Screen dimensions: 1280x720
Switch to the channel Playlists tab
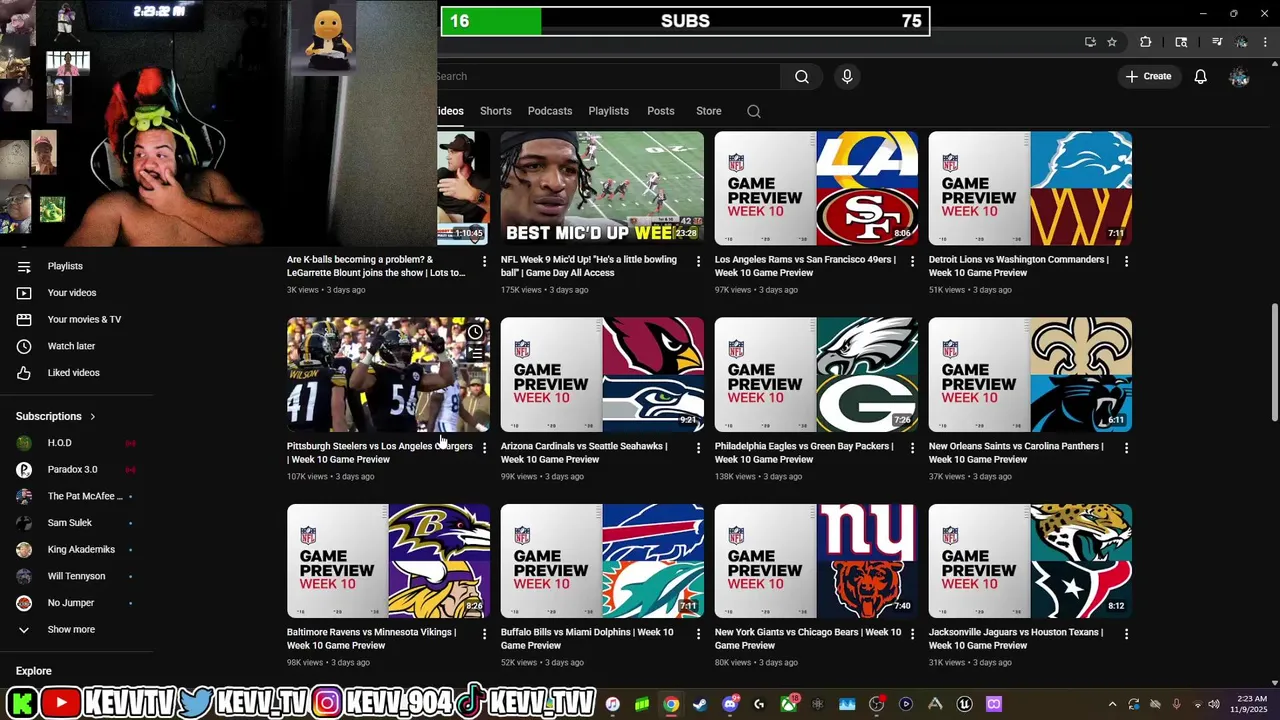pos(608,111)
